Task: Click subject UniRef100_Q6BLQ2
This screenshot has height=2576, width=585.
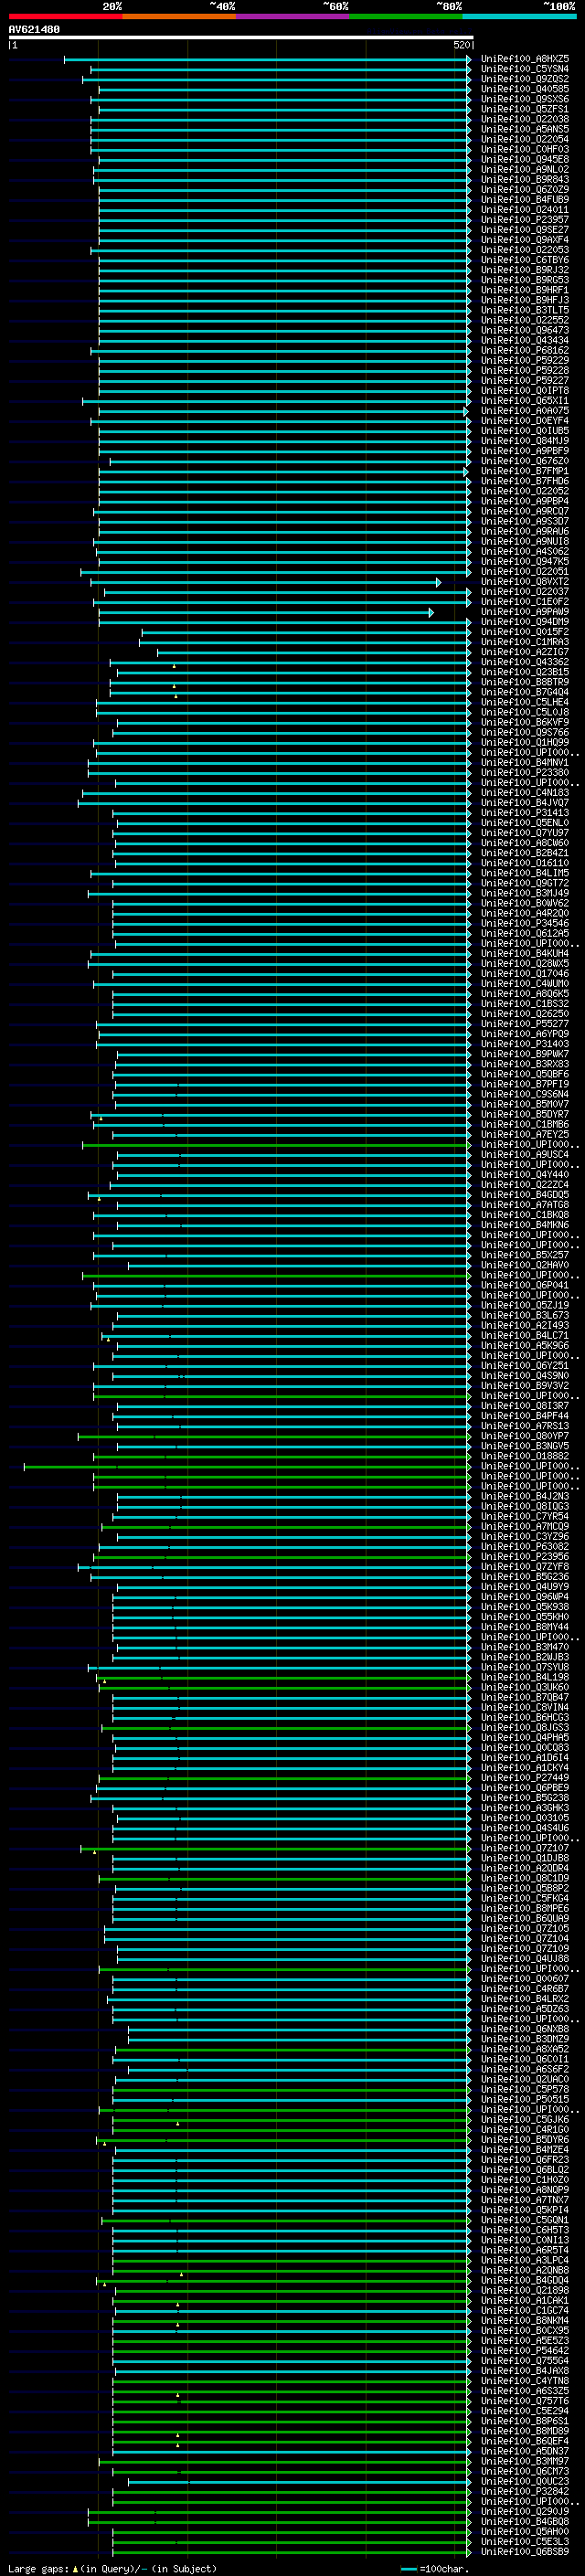Action: tap(525, 2169)
